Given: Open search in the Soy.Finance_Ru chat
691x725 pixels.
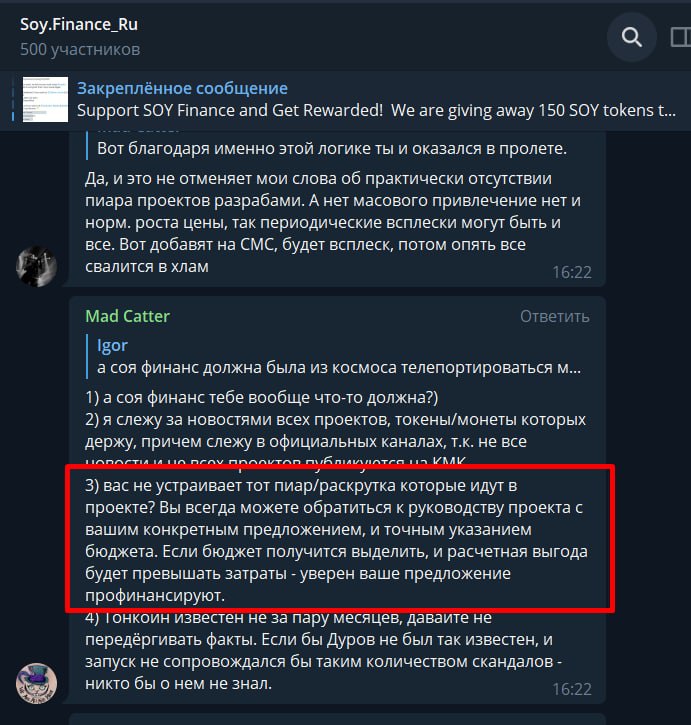Looking at the screenshot, I should click(x=631, y=37).
